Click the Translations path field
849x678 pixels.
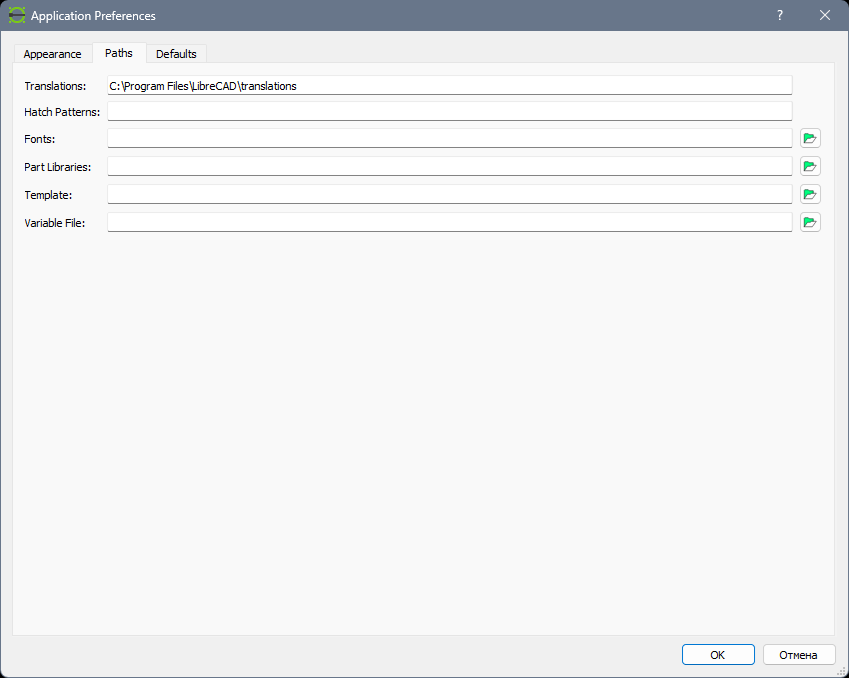point(449,86)
